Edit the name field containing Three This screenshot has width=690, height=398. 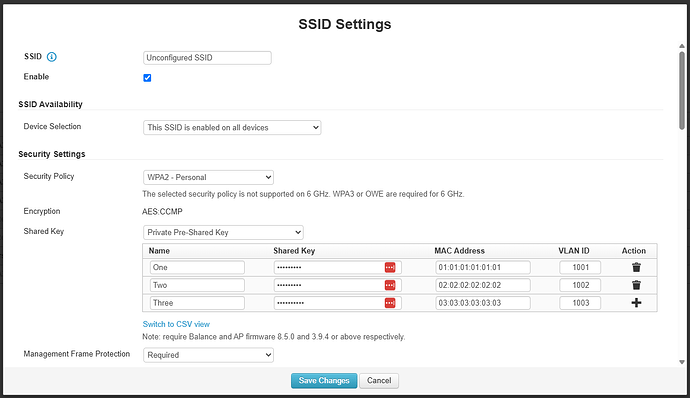tap(197, 303)
